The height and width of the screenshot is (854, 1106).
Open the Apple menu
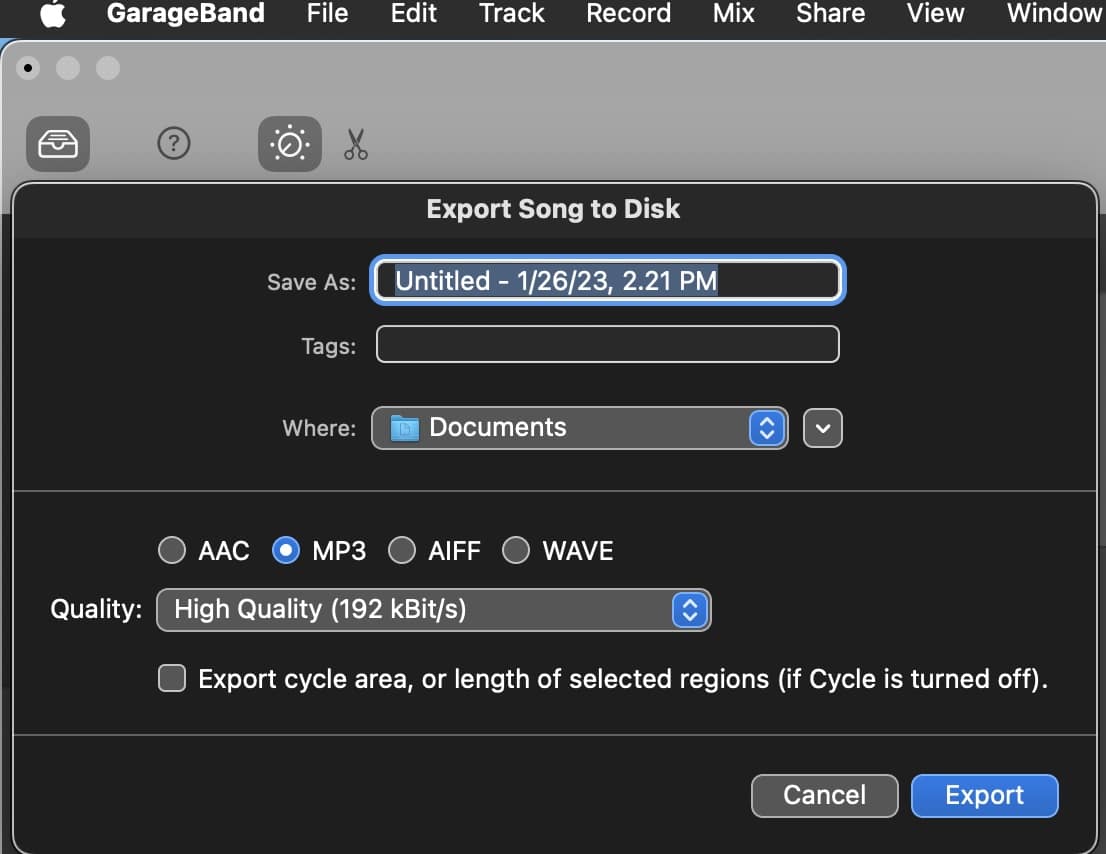(x=51, y=14)
